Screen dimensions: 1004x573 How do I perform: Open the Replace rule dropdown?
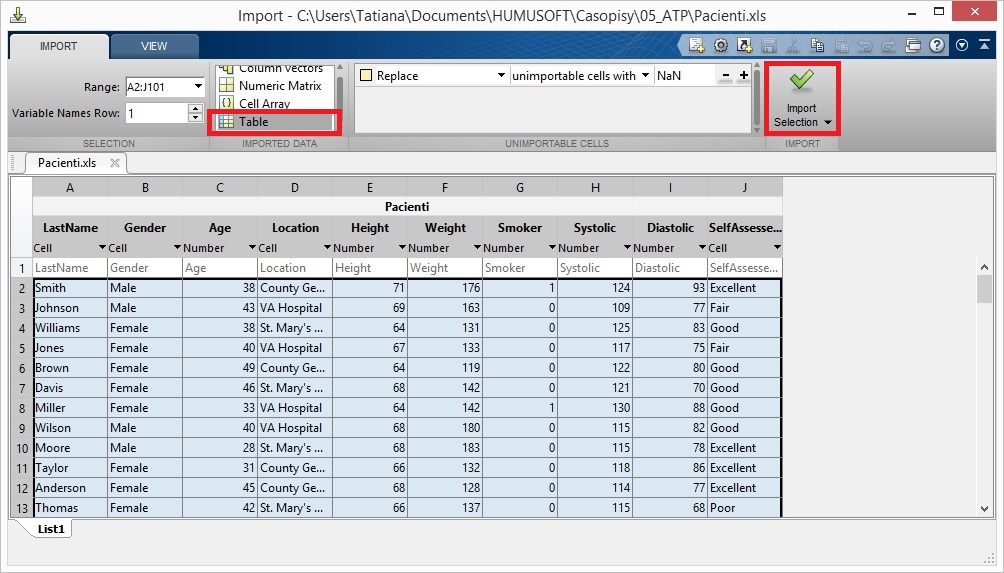pyautogui.click(x=501, y=76)
